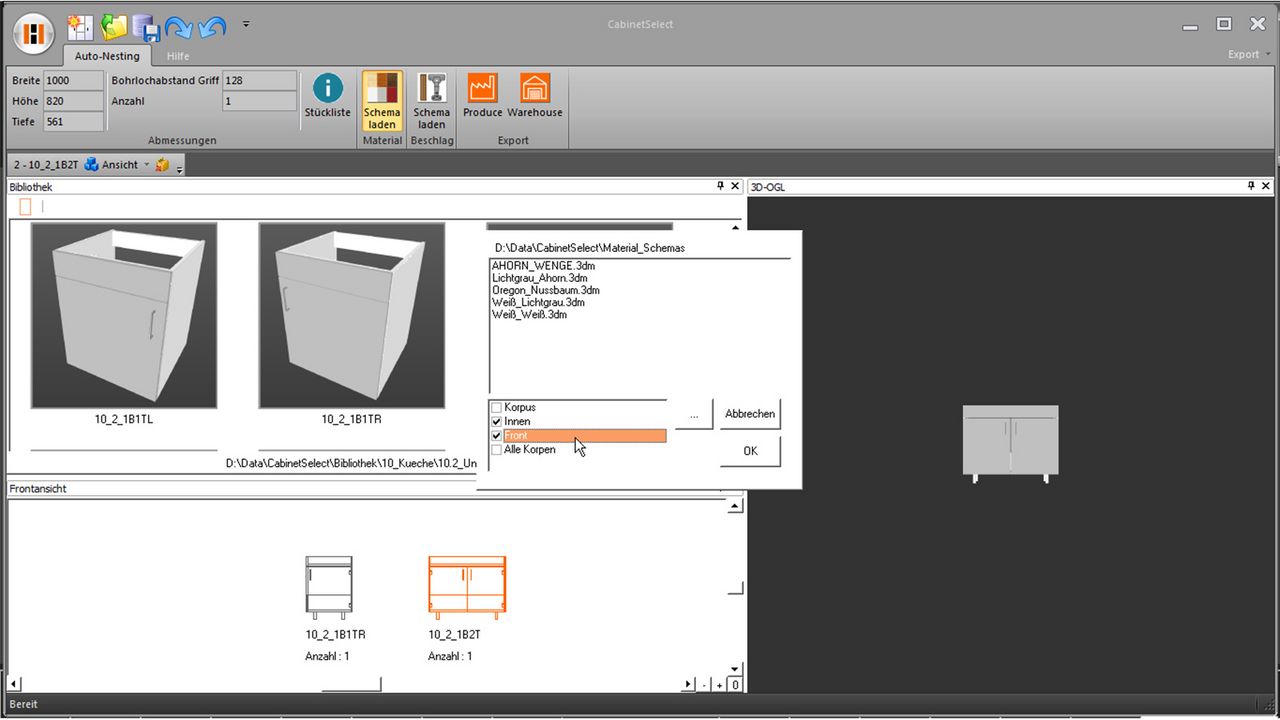Click Material Schema laden icon
The width and height of the screenshot is (1280, 720).
tap(382, 102)
